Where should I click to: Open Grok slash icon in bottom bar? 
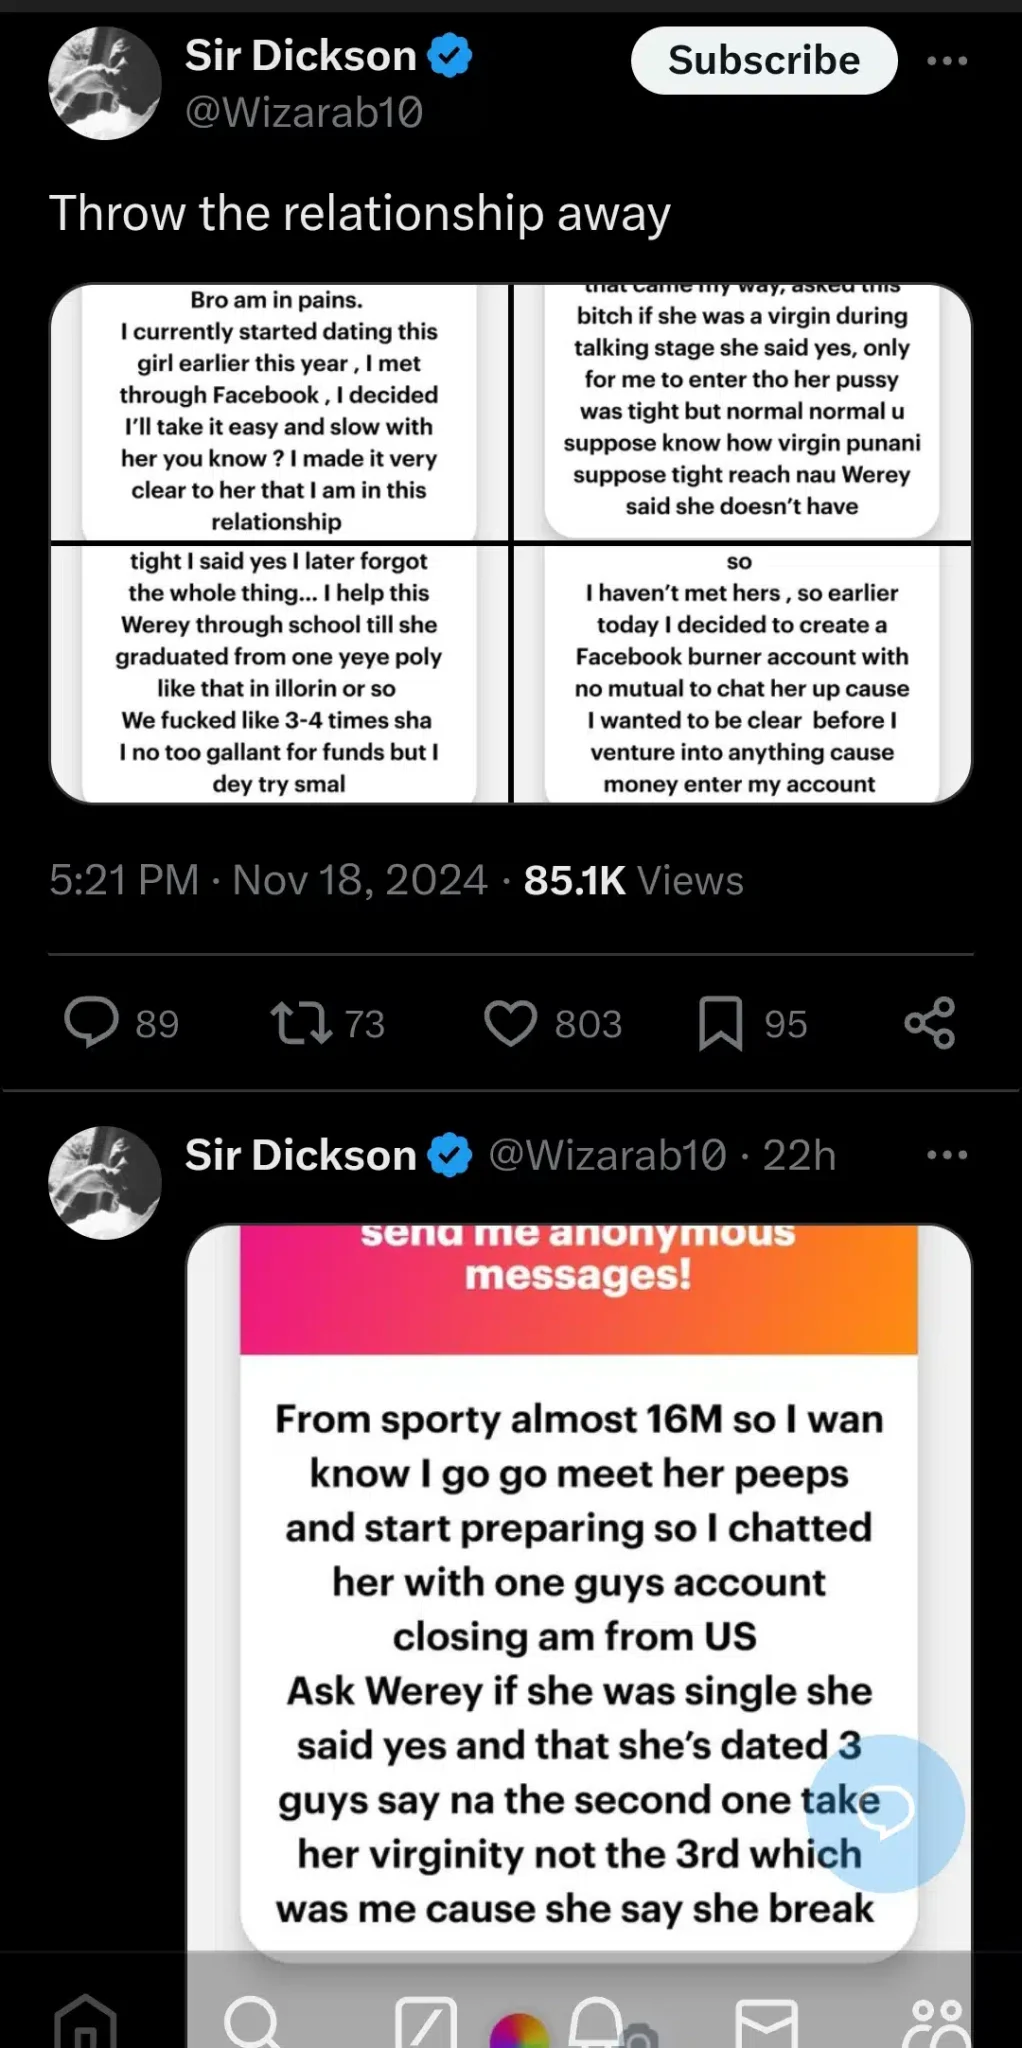(425, 2023)
